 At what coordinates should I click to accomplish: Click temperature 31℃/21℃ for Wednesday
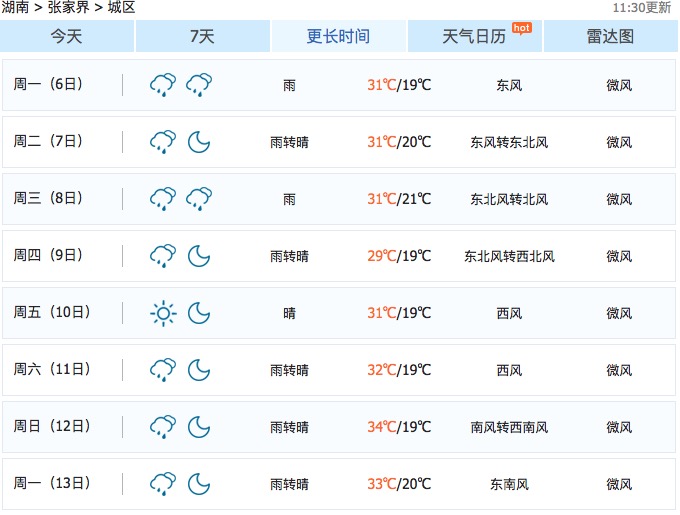(399, 199)
